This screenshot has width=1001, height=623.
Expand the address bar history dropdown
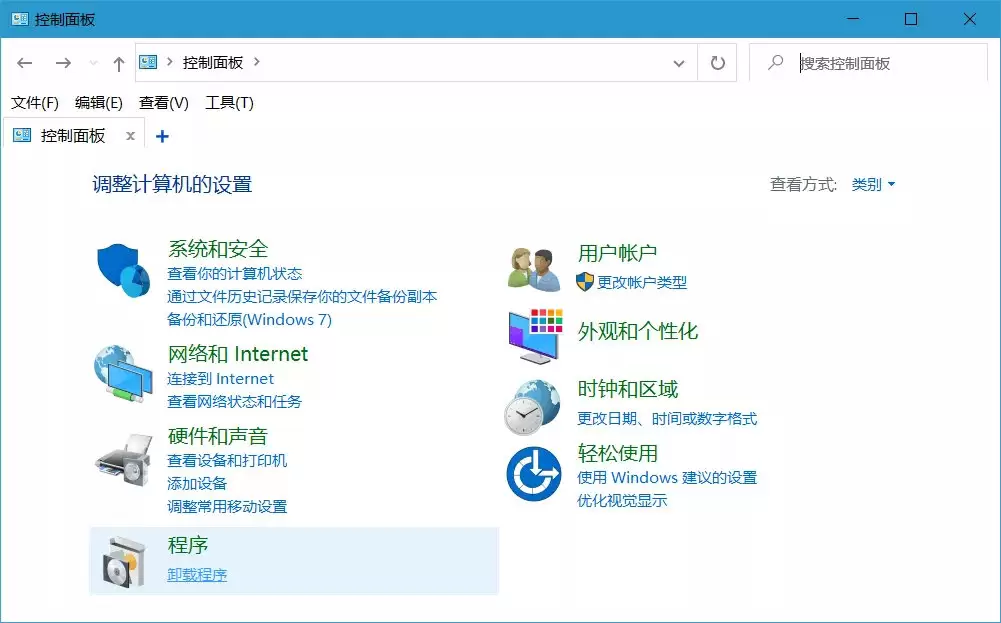click(x=679, y=63)
